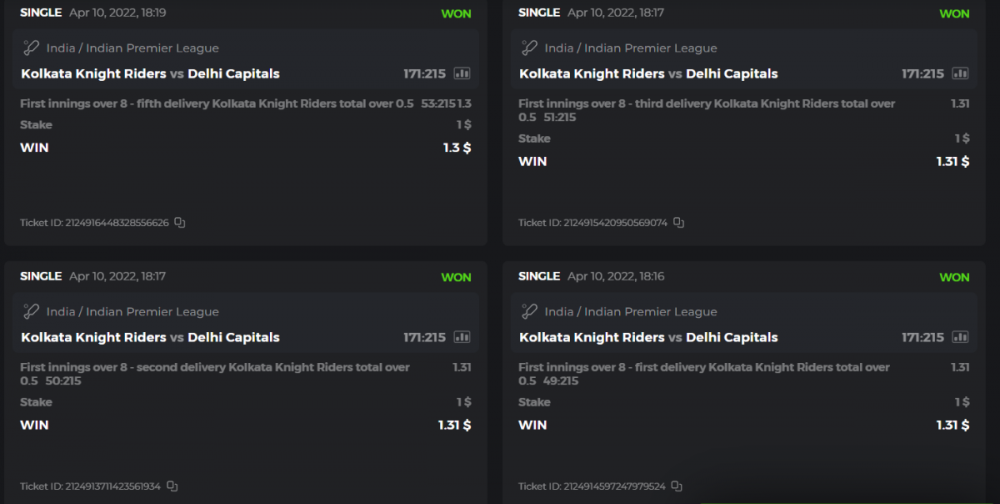Open the match title in third delivery ticket
The image size is (1000, 504).
coord(648,74)
